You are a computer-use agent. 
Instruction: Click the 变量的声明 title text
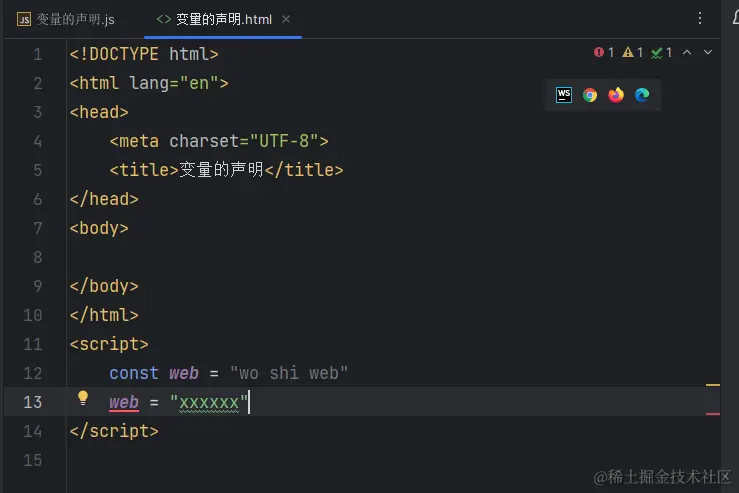point(222,170)
